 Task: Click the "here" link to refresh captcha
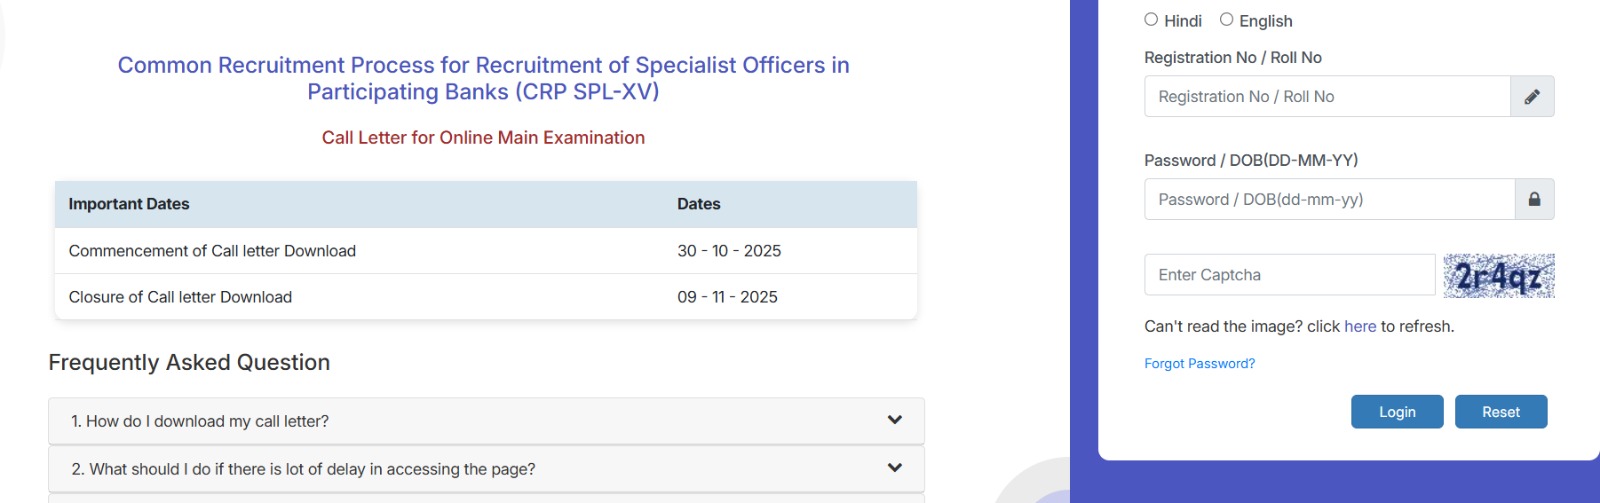[x=1360, y=327]
